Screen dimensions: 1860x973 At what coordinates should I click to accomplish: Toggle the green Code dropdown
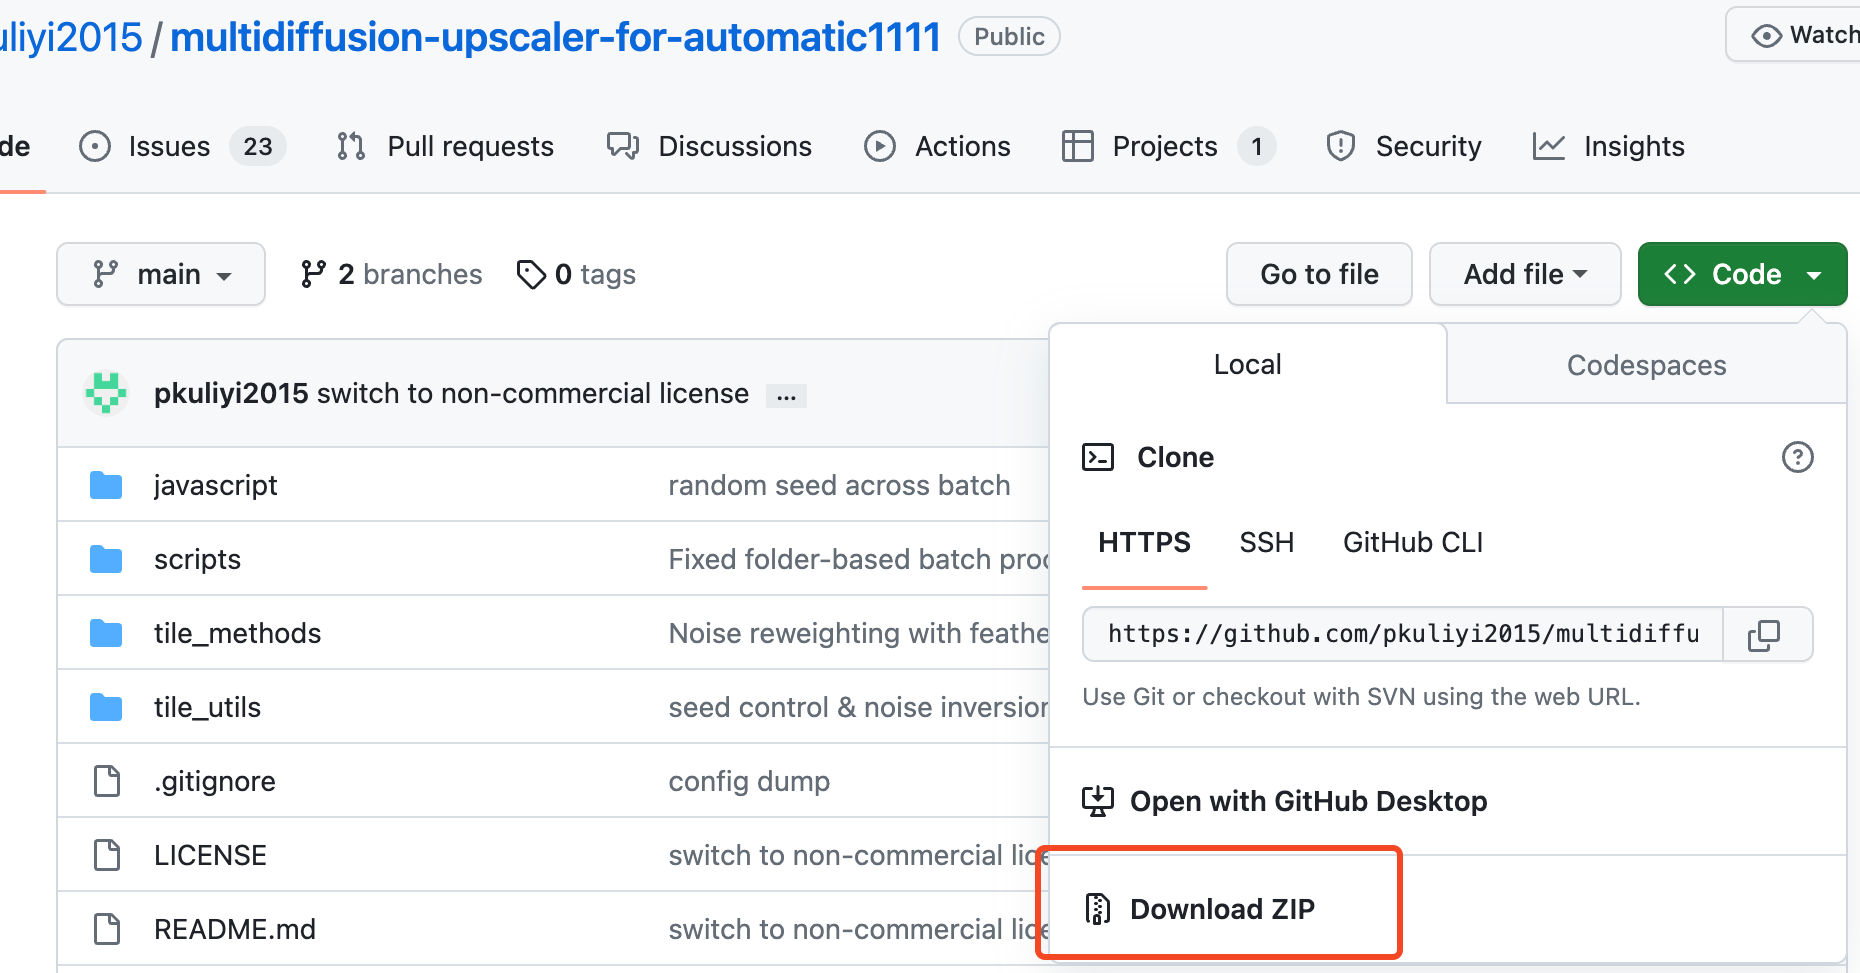click(x=1741, y=274)
